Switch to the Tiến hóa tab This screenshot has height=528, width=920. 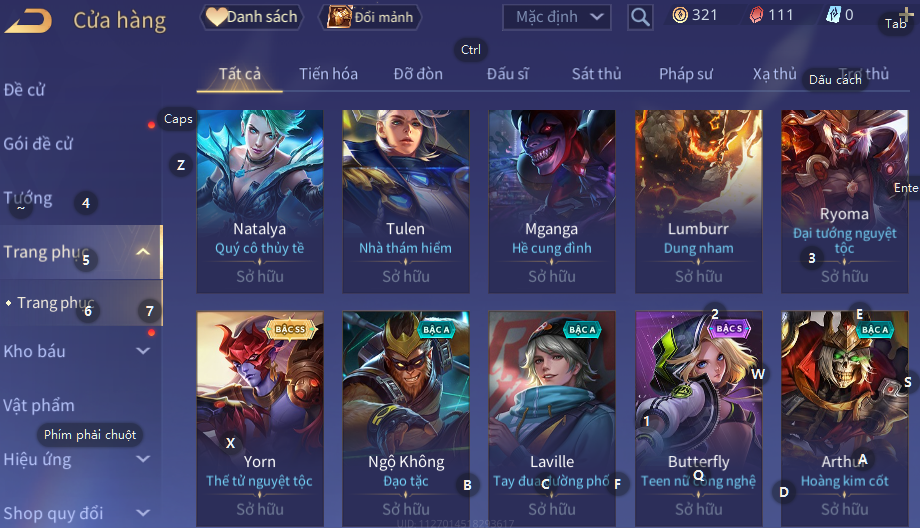point(329,74)
